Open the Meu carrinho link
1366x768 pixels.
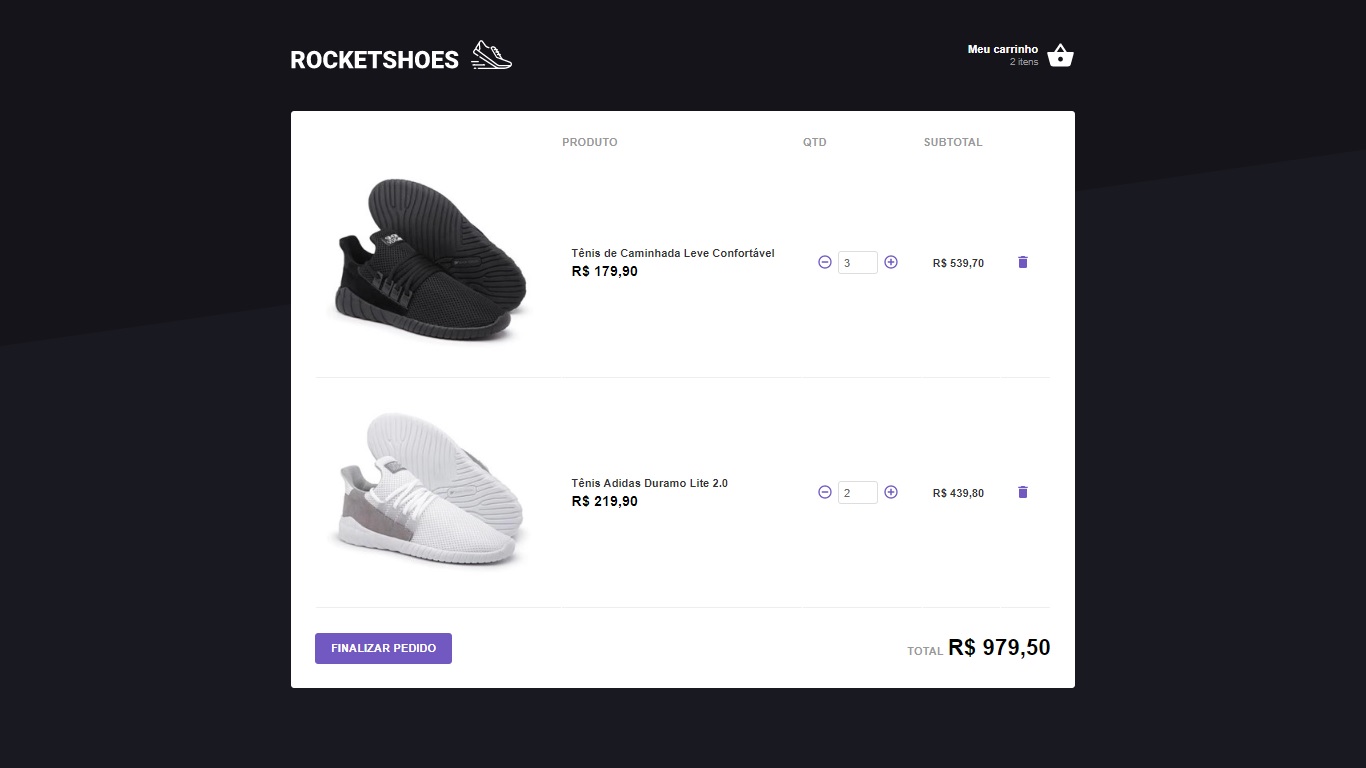point(1002,48)
